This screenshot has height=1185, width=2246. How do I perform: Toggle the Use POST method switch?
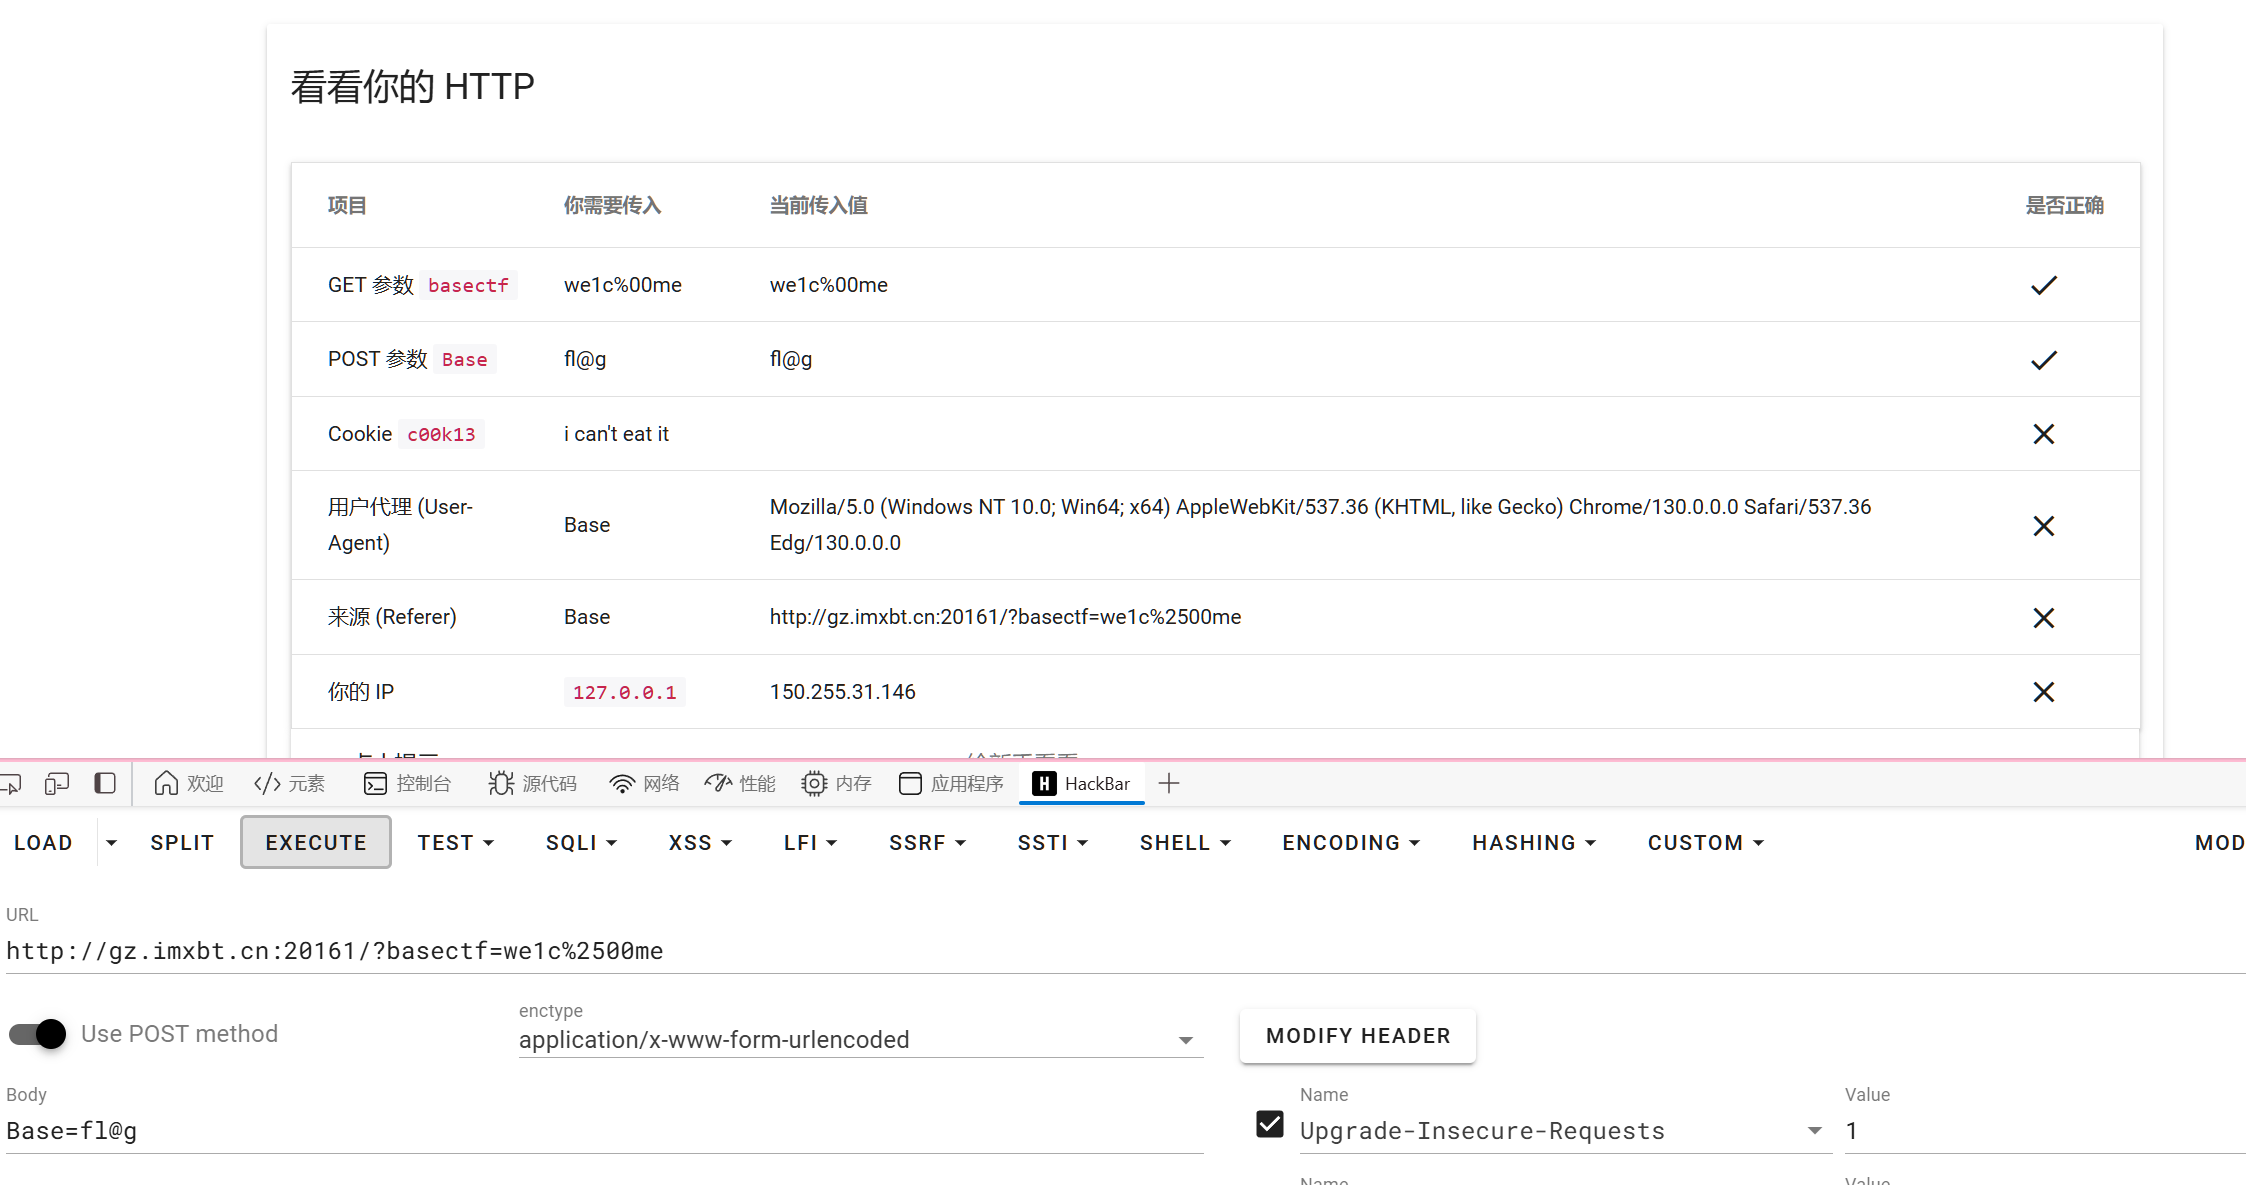(x=38, y=1033)
